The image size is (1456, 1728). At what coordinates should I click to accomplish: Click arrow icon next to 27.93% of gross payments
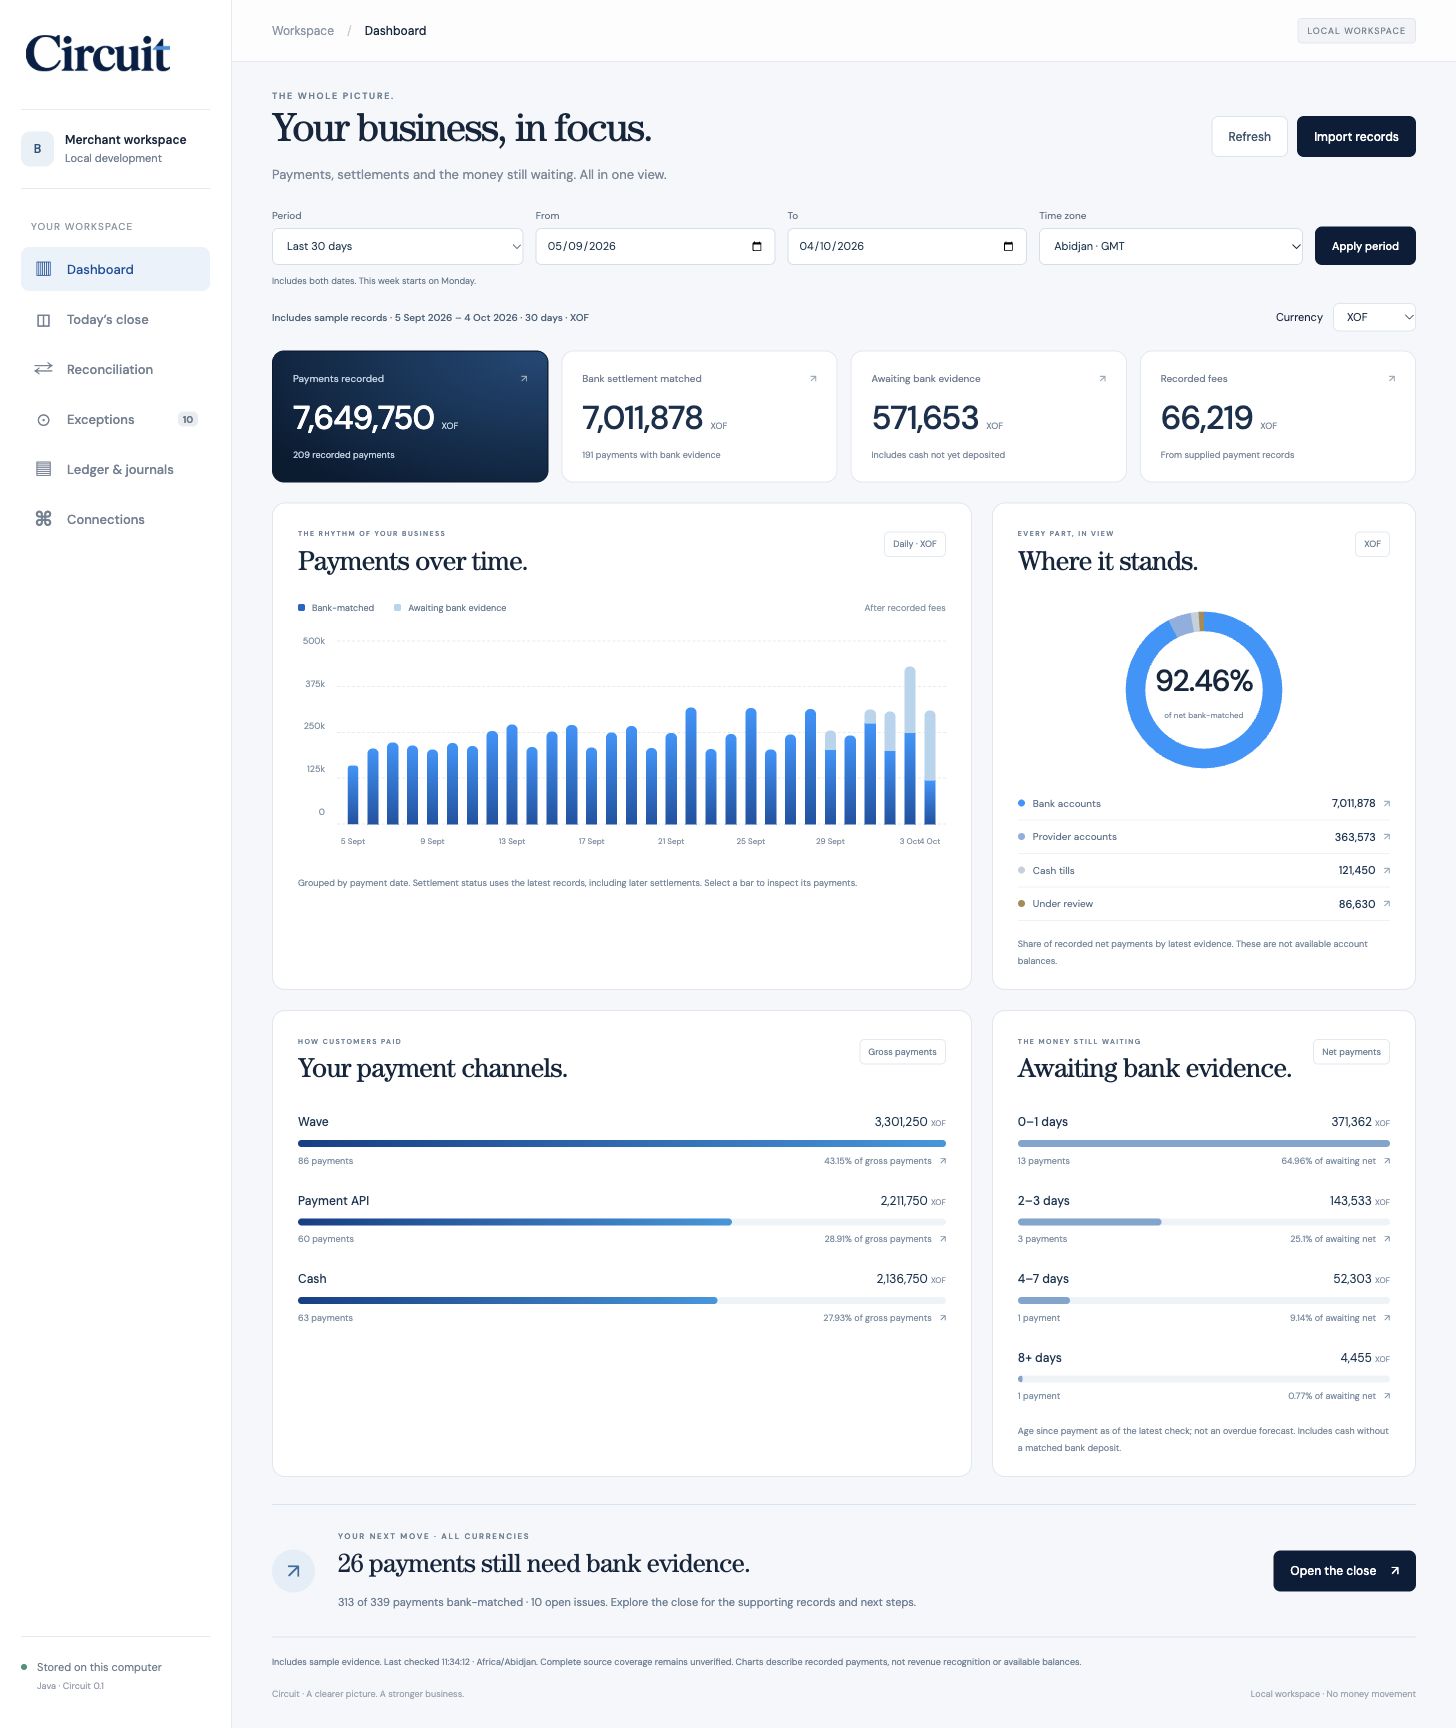pyautogui.click(x=942, y=1318)
